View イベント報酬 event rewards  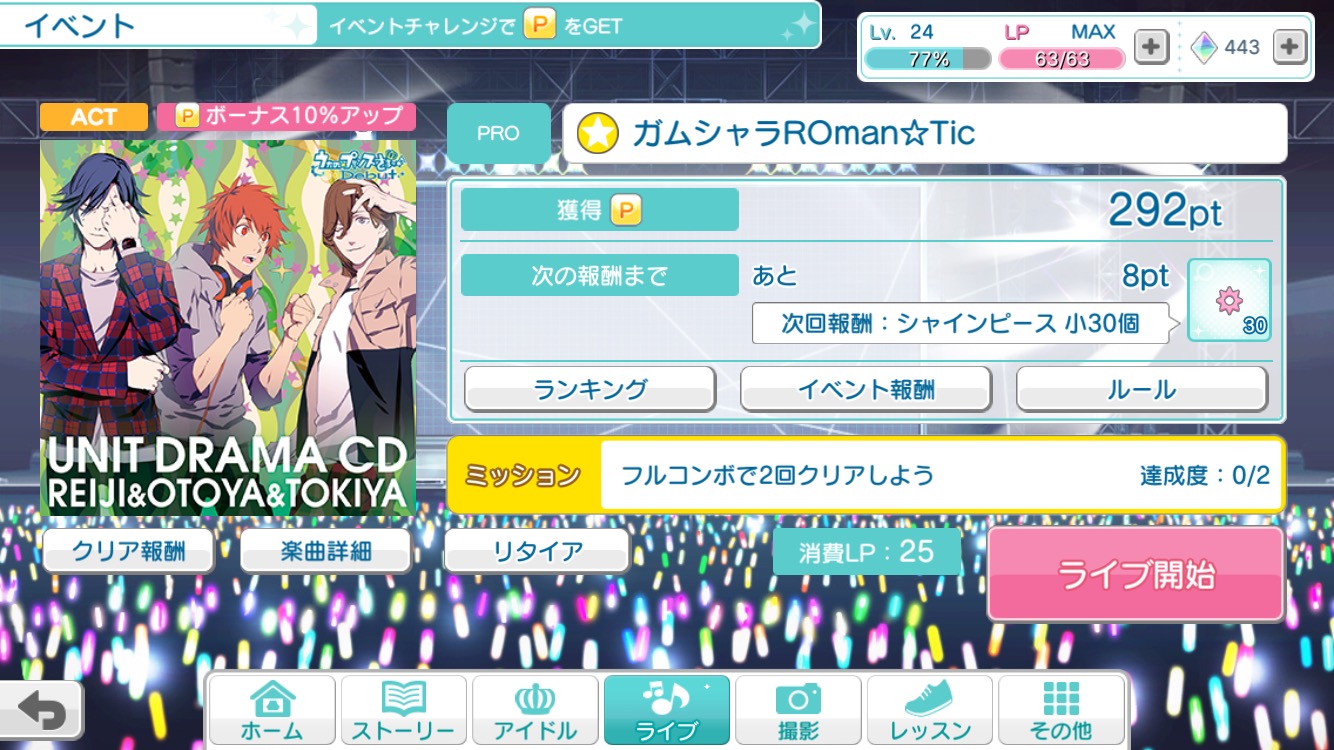(x=866, y=389)
